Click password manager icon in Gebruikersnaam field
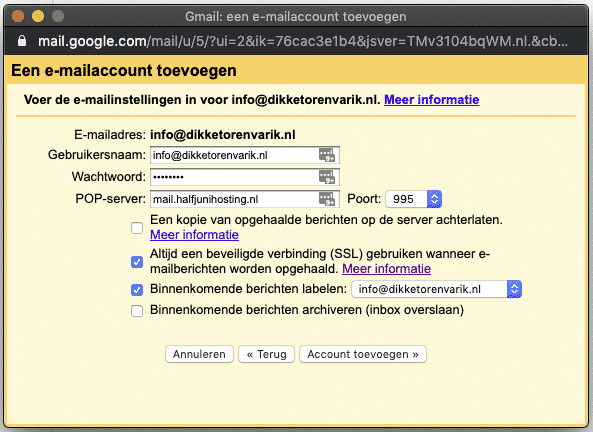Image resolution: width=593 pixels, height=432 pixels. pos(327,155)
